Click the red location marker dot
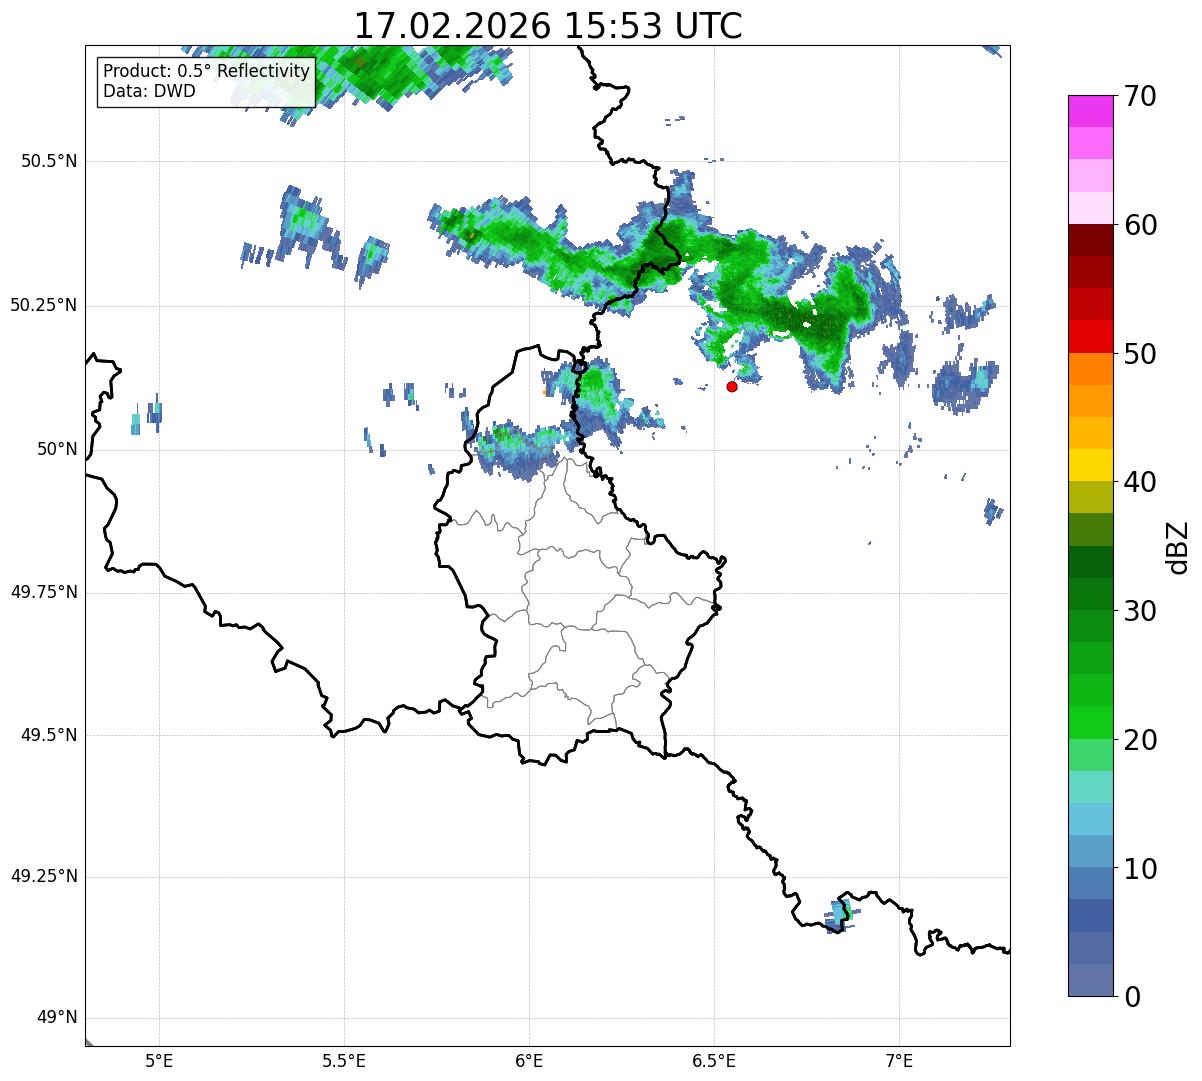 point(732,386)
